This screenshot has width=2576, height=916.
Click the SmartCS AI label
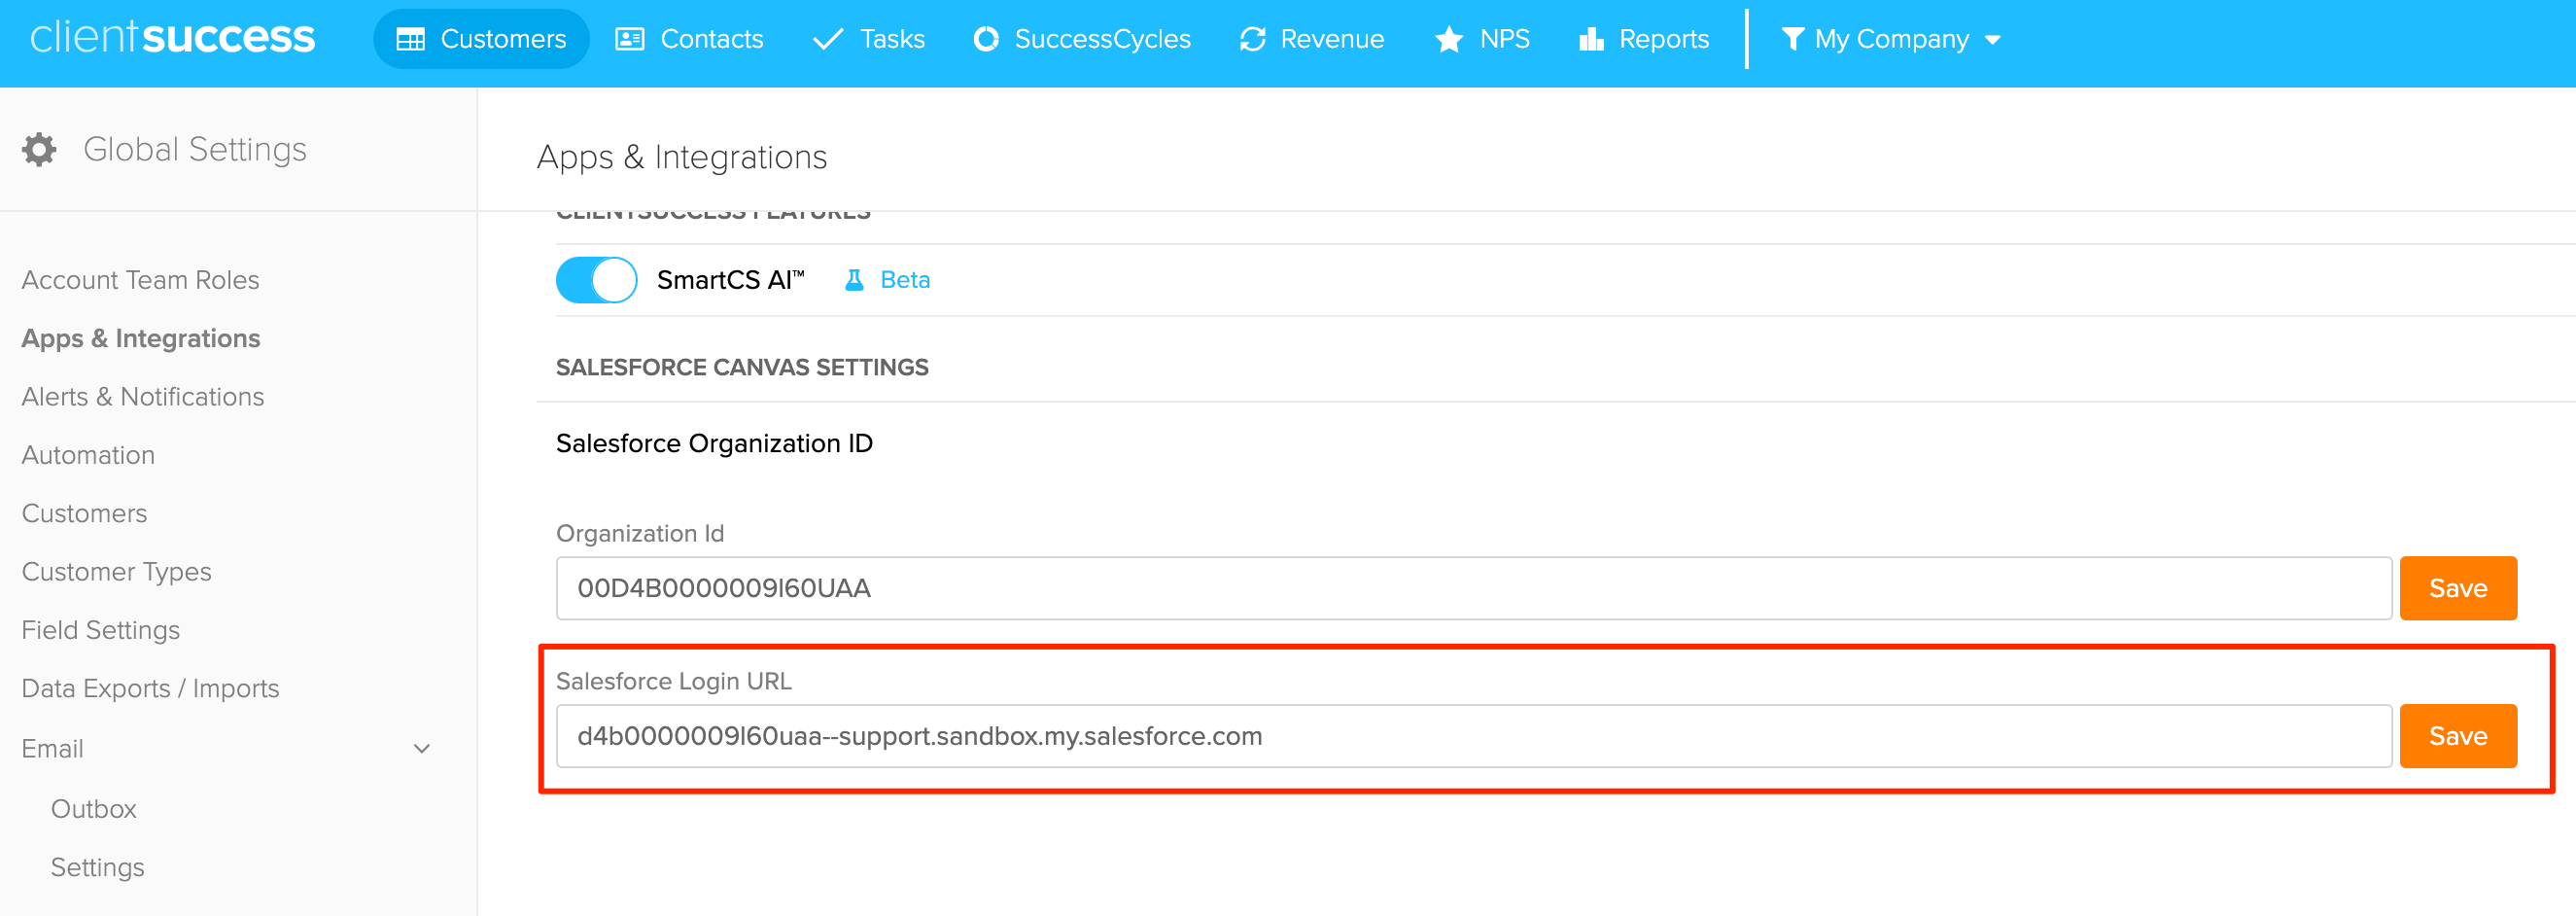pyautogui.click(x=730, y=280)
